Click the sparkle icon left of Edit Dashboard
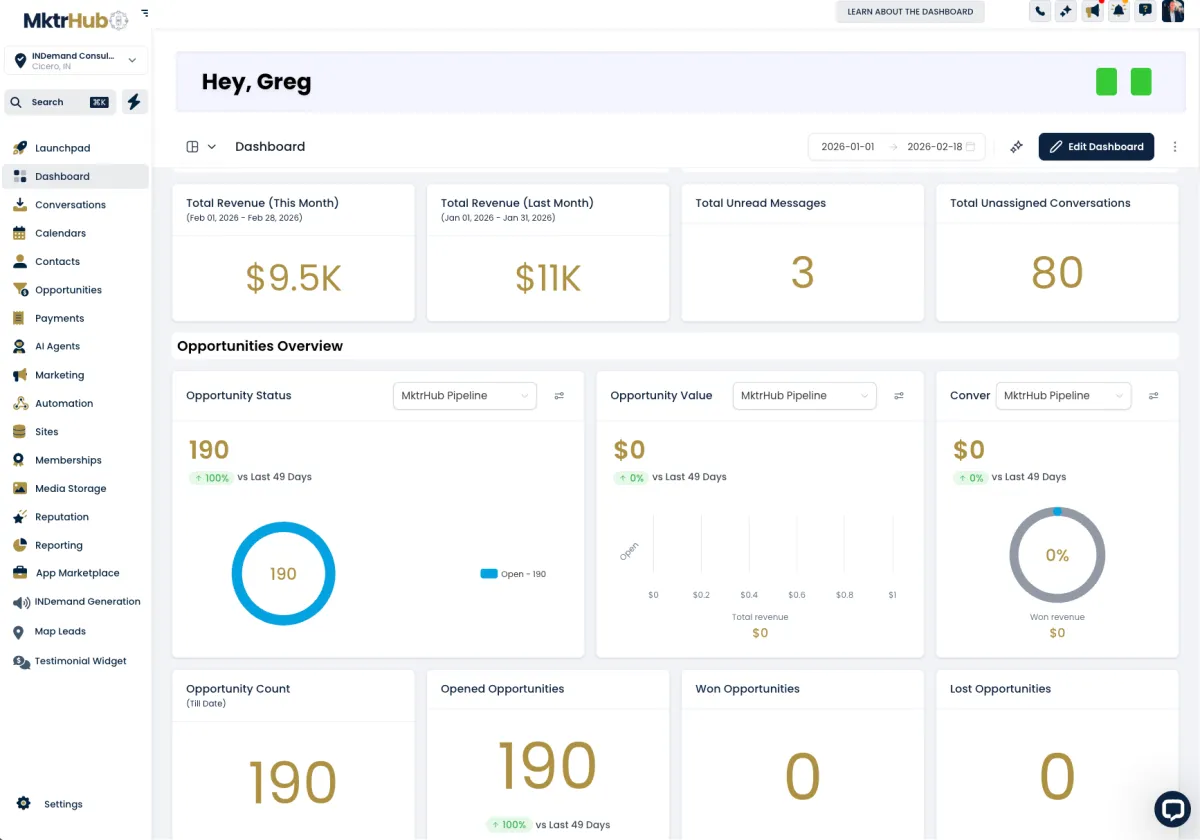The height and width of the screenshot is (840, 1200). coord(1016,147)
